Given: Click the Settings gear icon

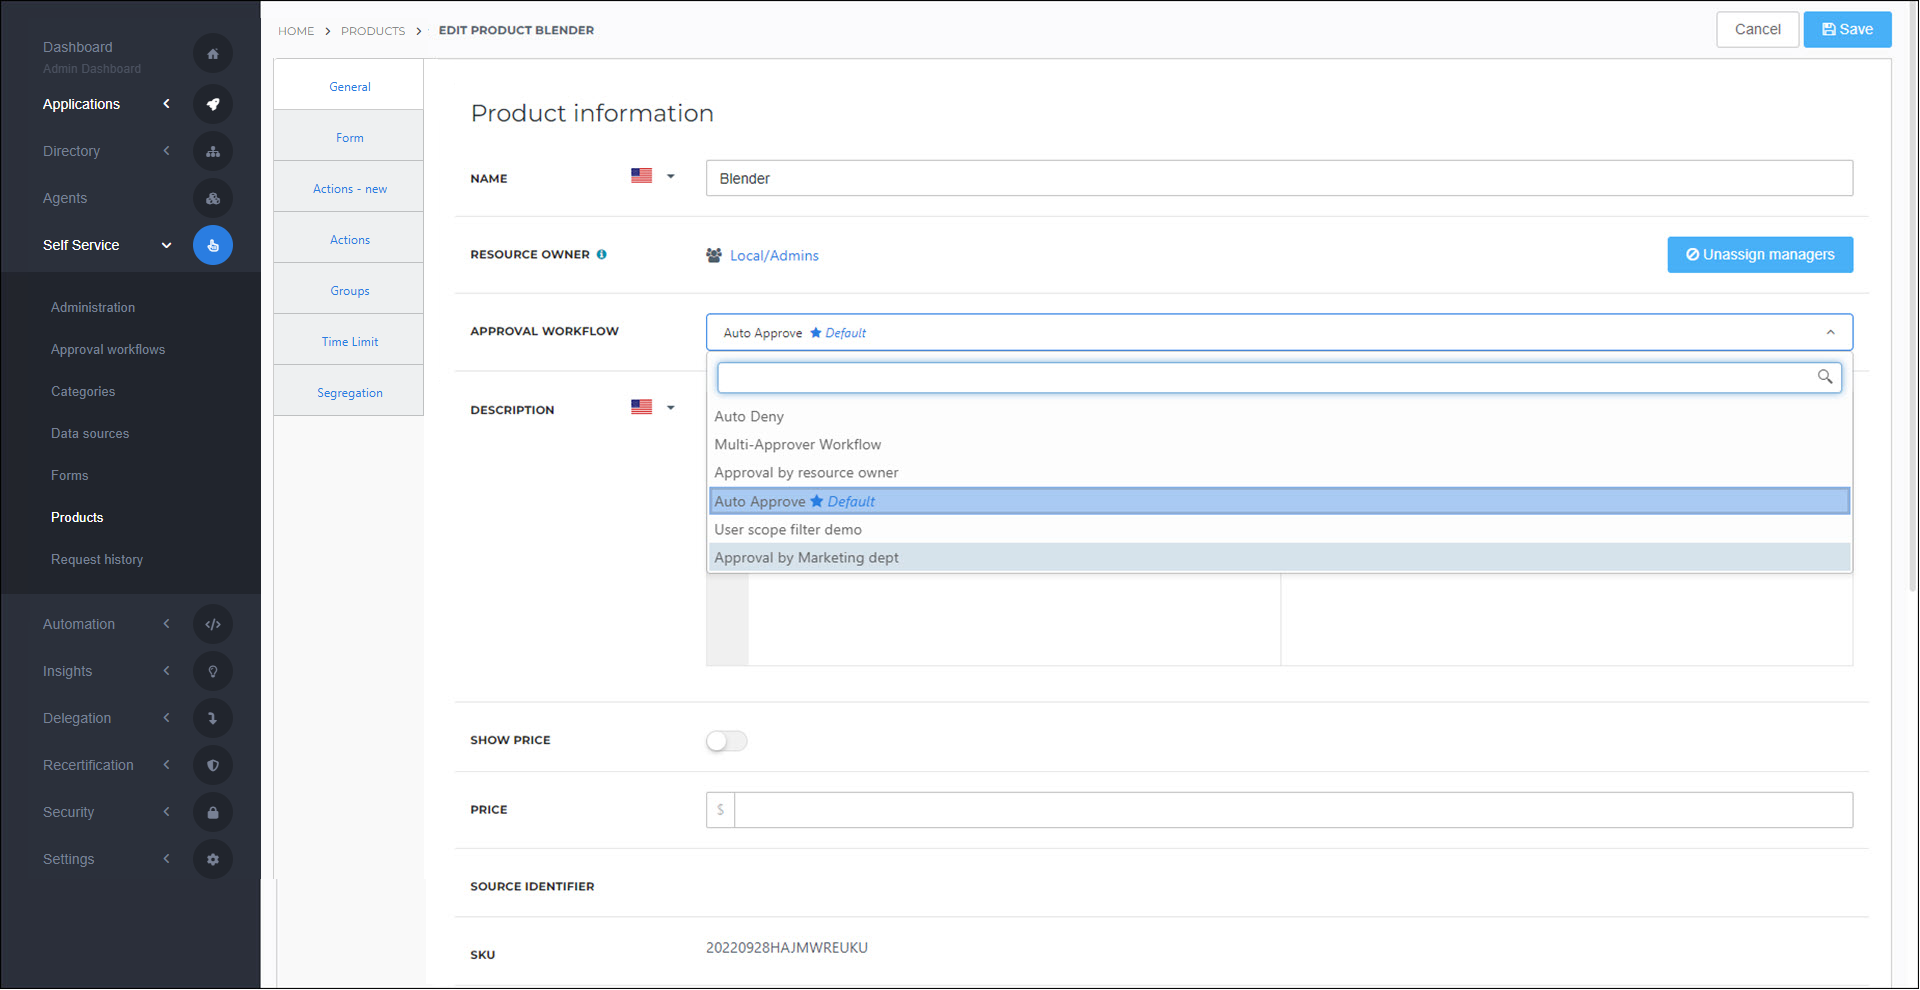Looking at the screenshot, I should (x=212, y=858).
